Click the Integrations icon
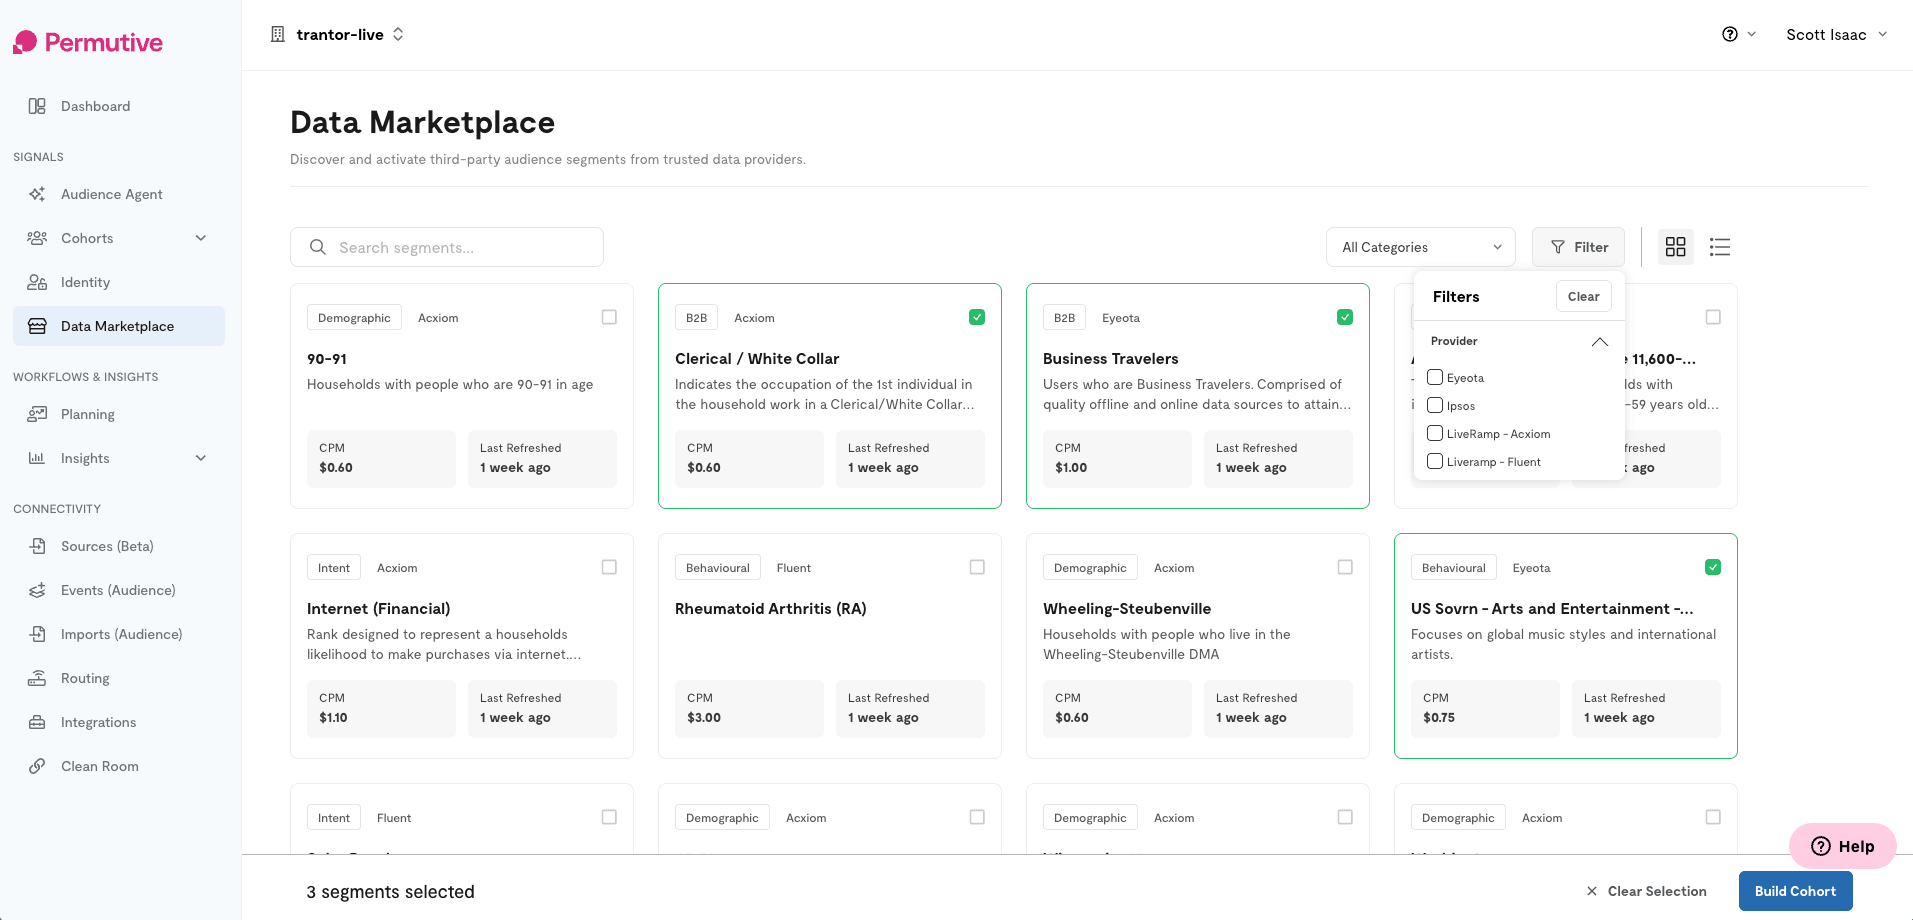1913x920 pixels. [x=37, y=722]
